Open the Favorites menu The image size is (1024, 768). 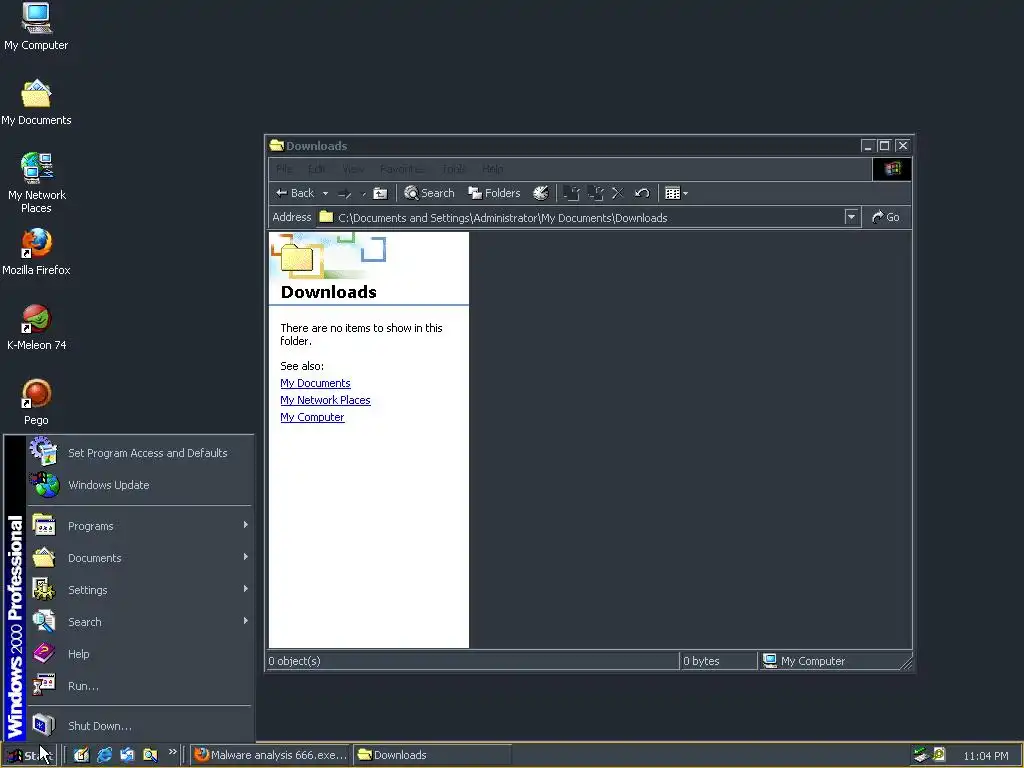coord(402,169)
